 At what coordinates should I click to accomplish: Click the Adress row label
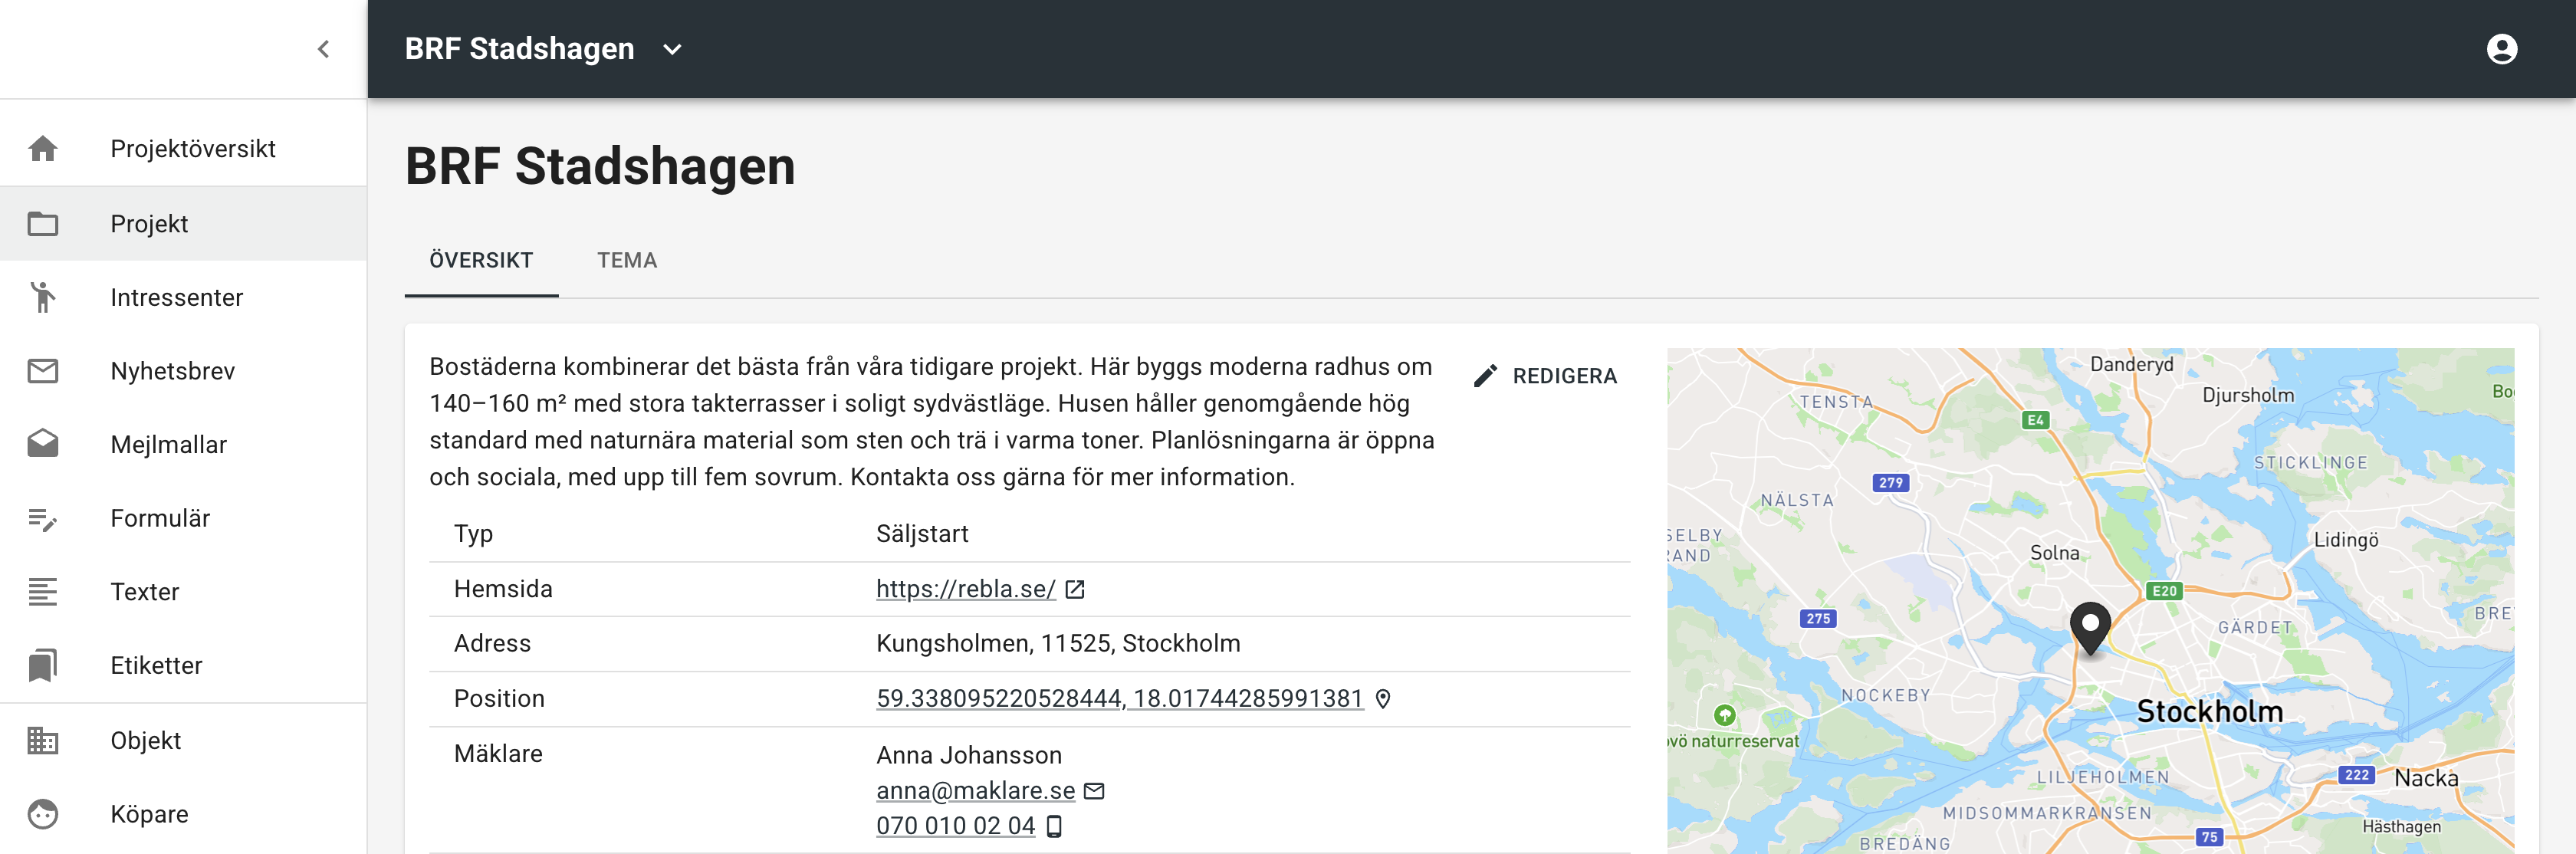tap(492, 644)
